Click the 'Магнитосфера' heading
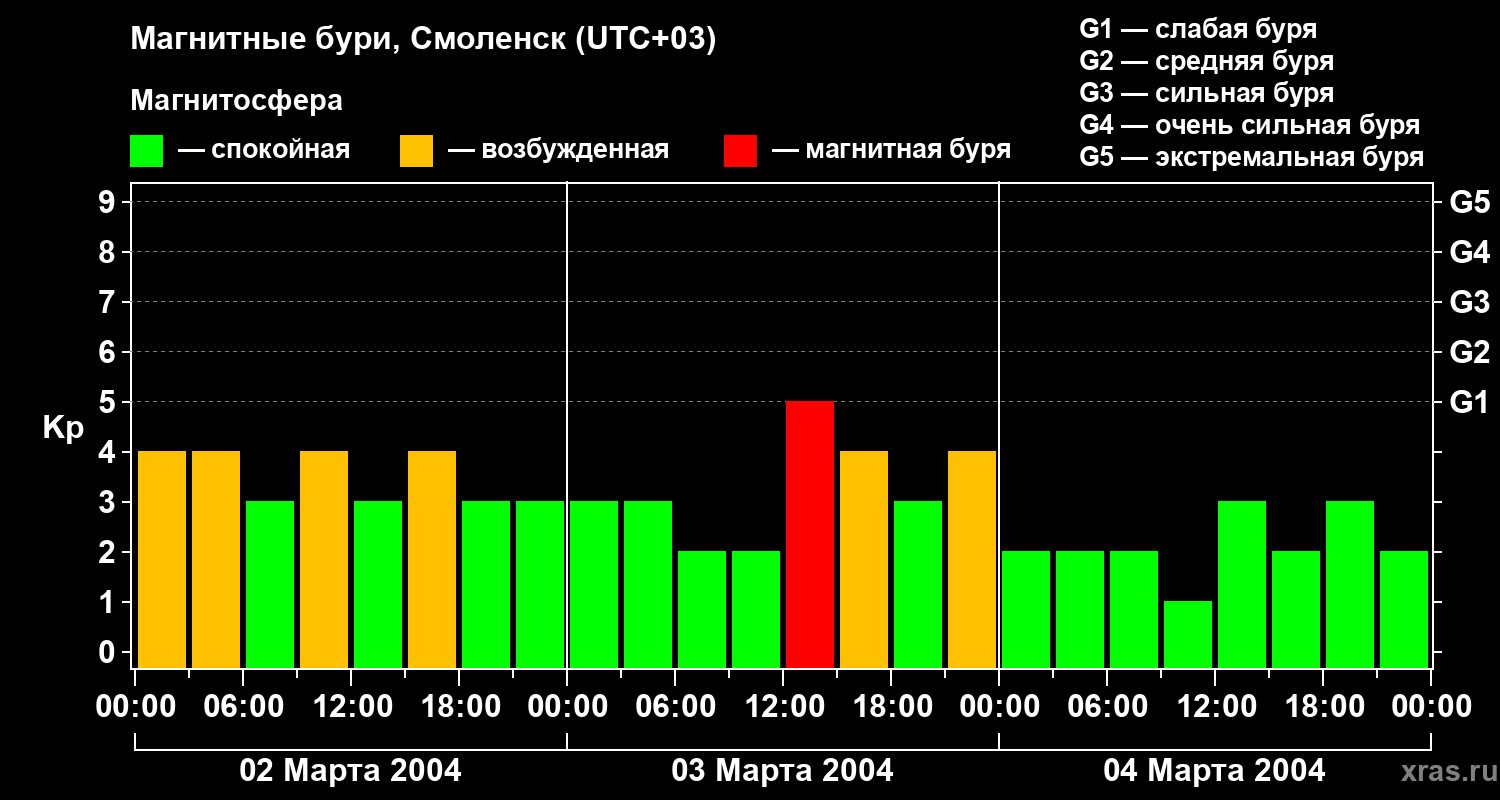1500x800 pixels. 237,101
